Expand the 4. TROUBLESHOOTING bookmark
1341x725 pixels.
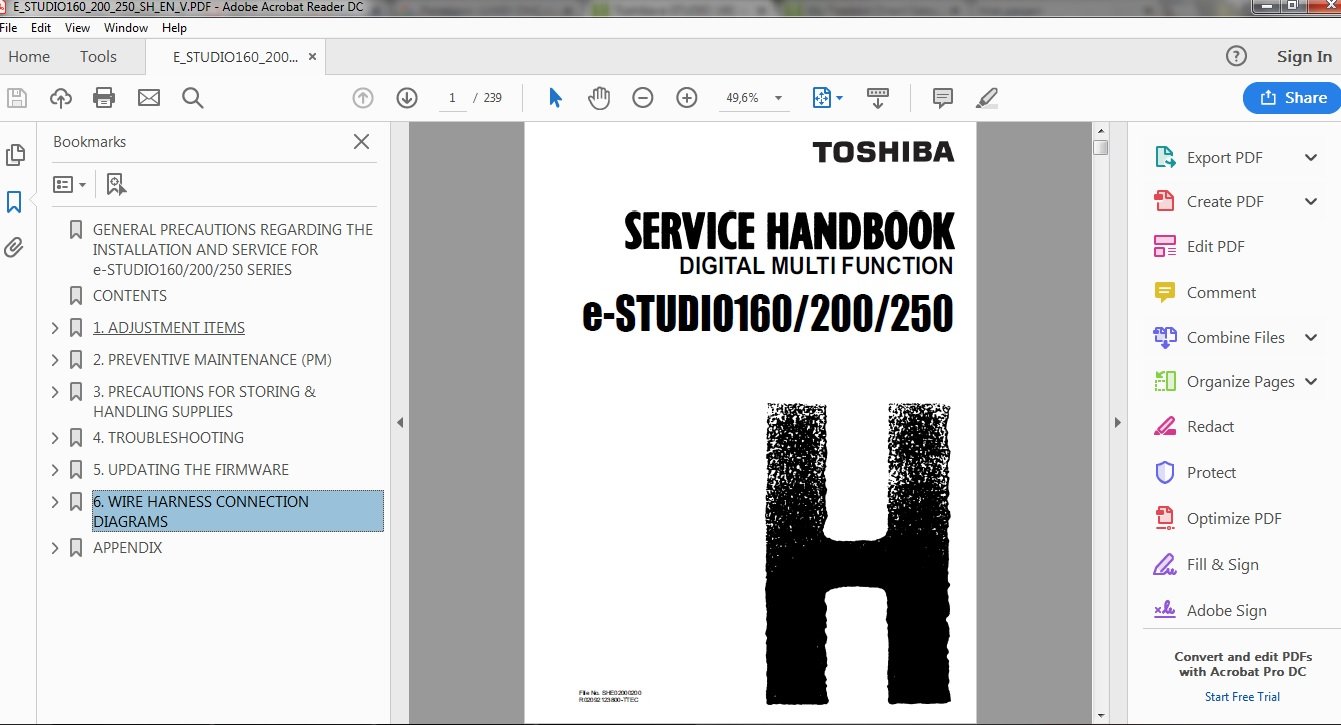pyautogui.click(x=56, y=438)
